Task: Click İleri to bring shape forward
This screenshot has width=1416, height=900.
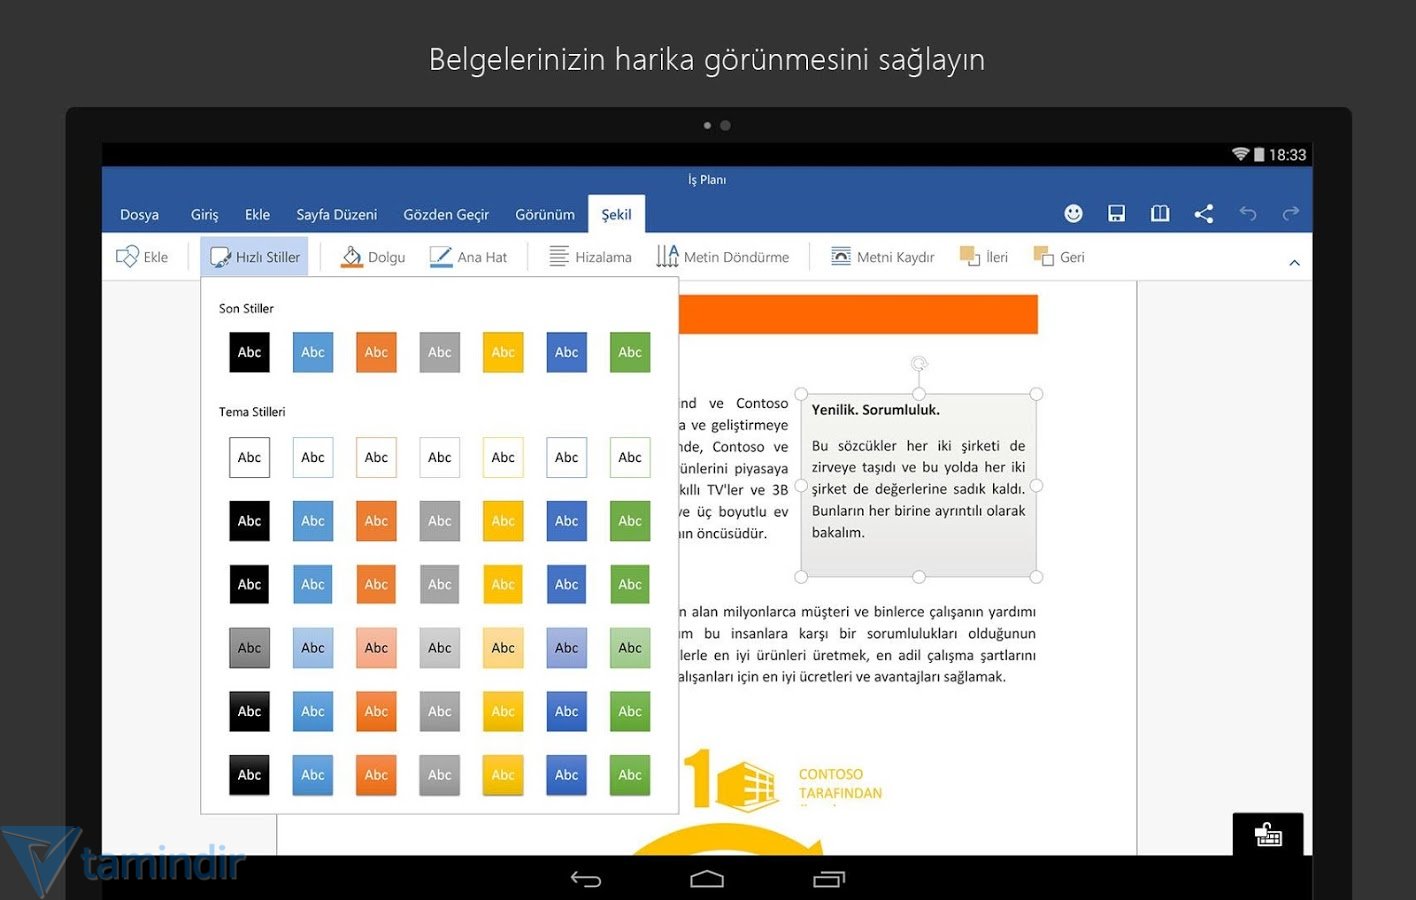Action: pos(983,256)
